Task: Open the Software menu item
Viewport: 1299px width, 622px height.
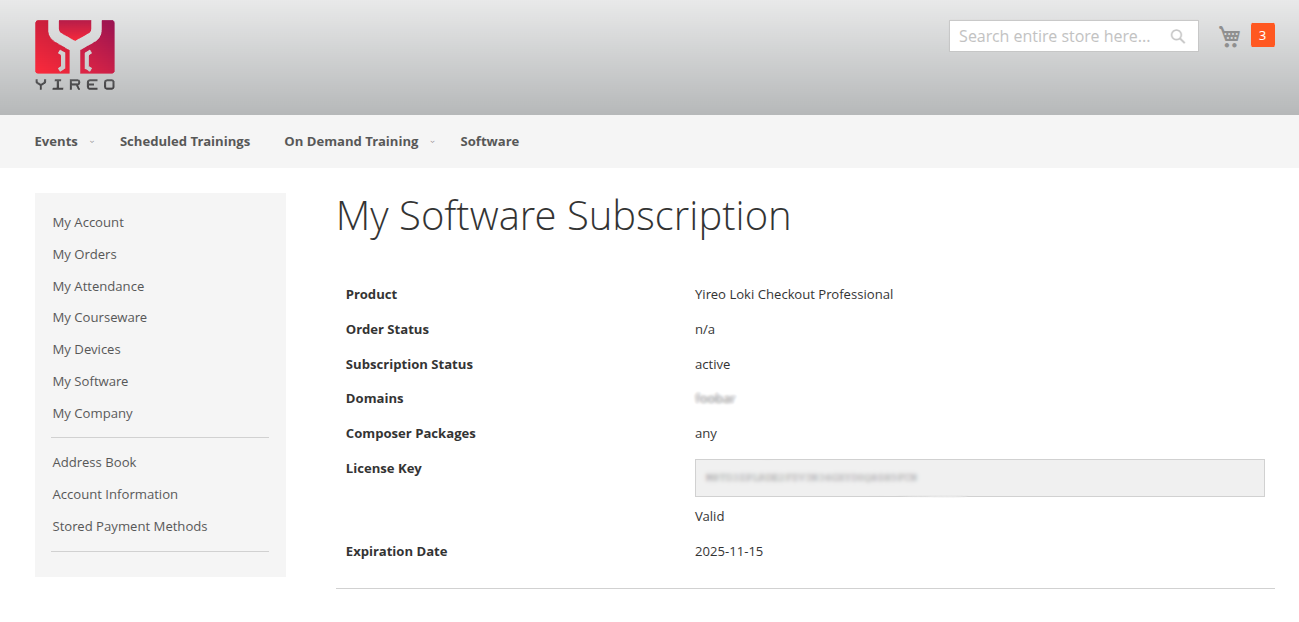Action: 489,142
